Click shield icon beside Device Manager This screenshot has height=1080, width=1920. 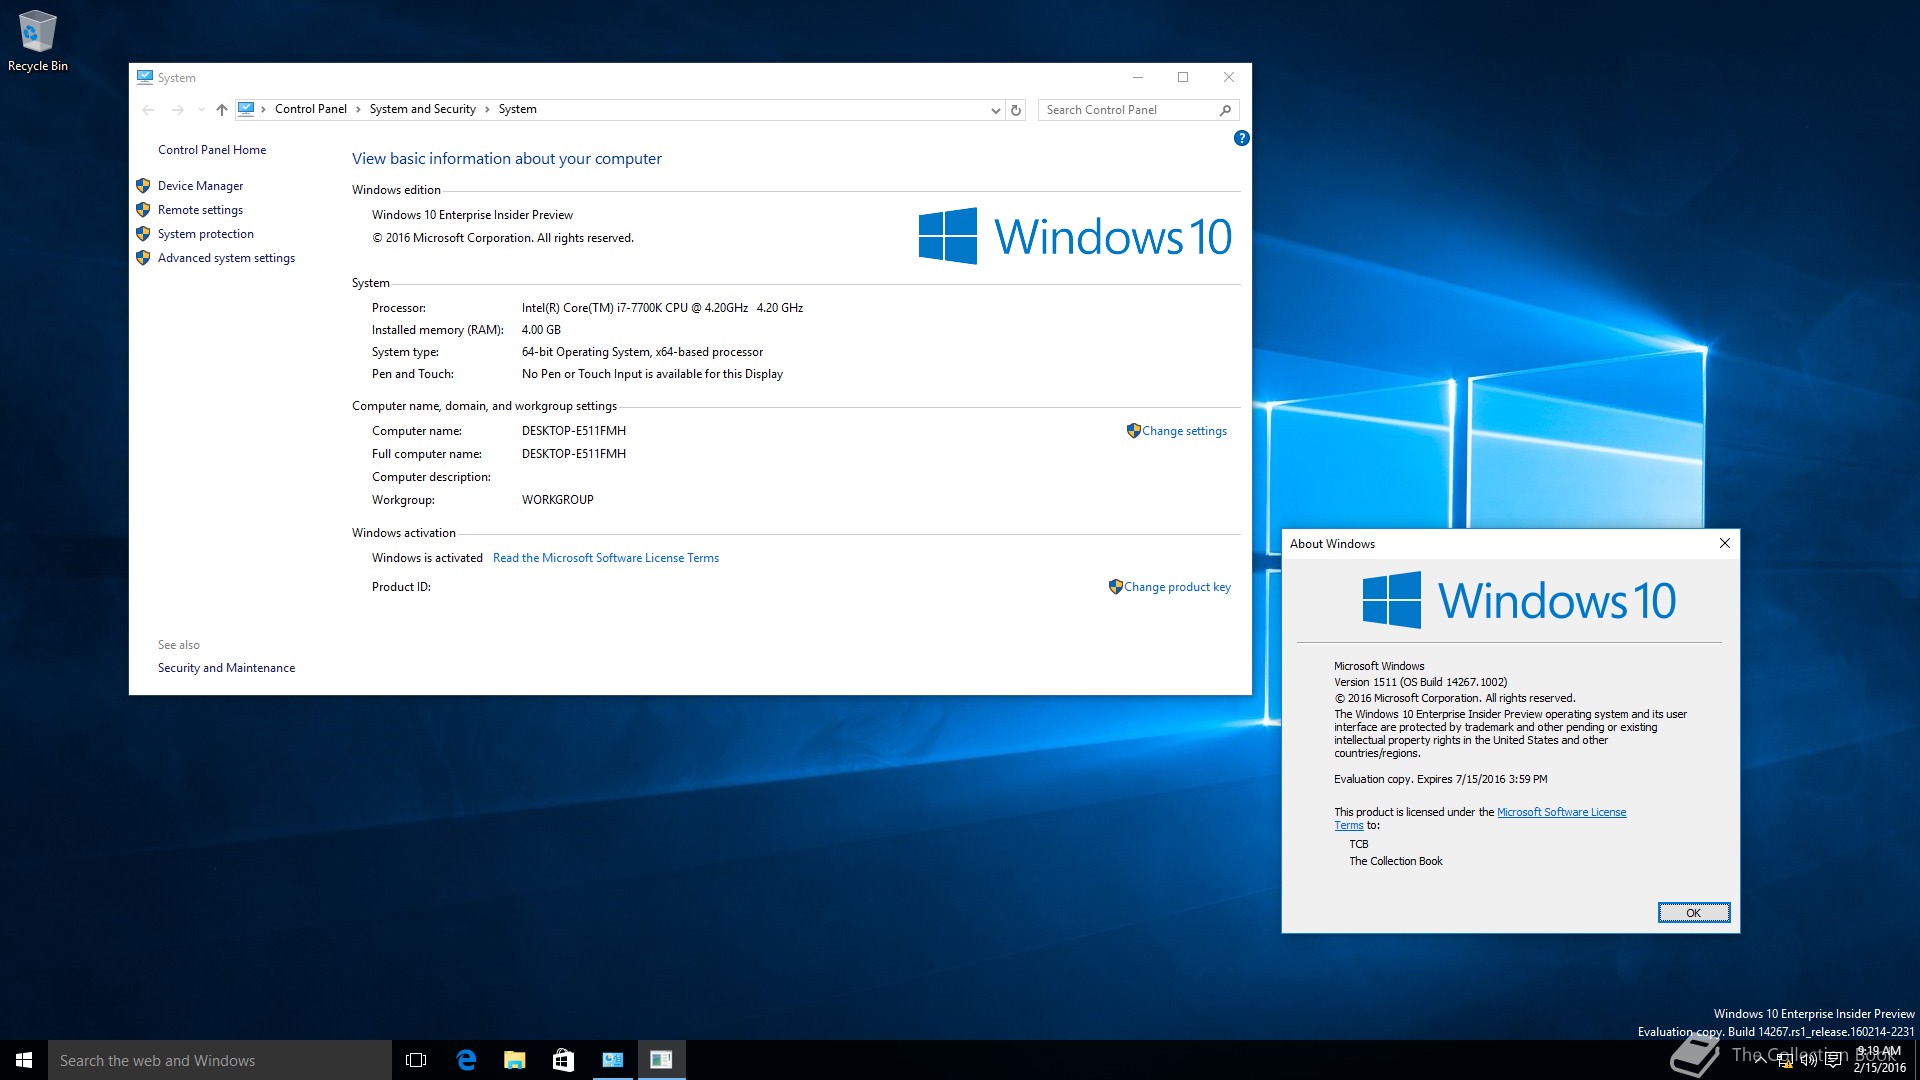tap(143, 186)
